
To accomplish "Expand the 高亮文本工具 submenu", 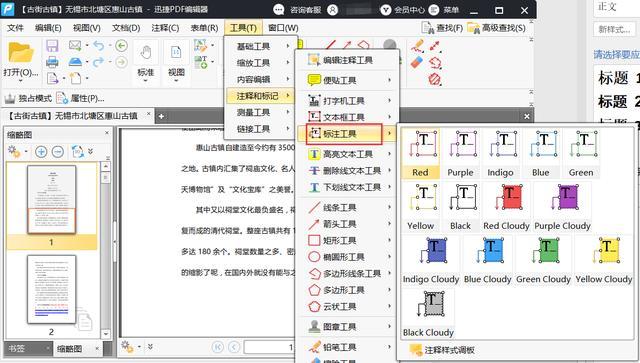I will pyautogui.click(x=347, y=154).
